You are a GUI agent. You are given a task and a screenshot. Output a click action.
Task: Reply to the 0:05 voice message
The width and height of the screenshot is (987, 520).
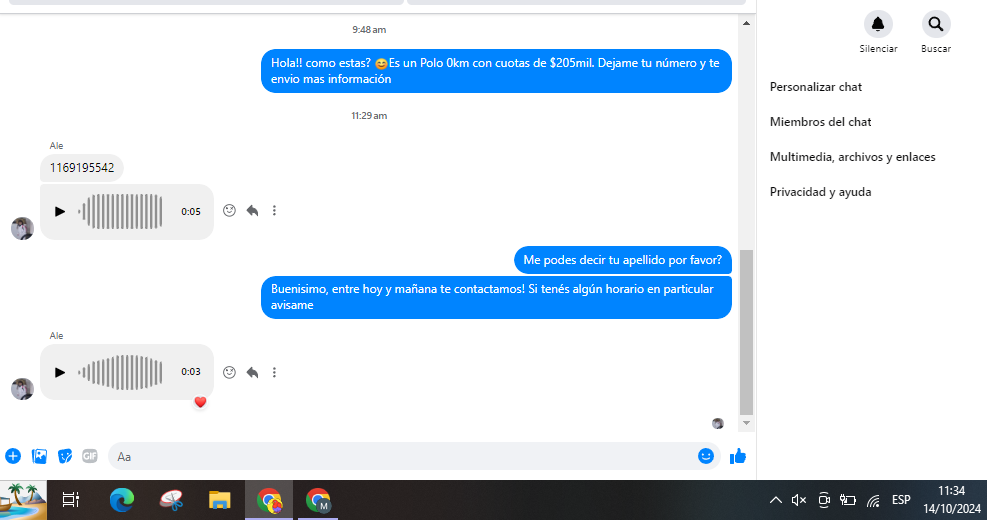tap(252, 211)
